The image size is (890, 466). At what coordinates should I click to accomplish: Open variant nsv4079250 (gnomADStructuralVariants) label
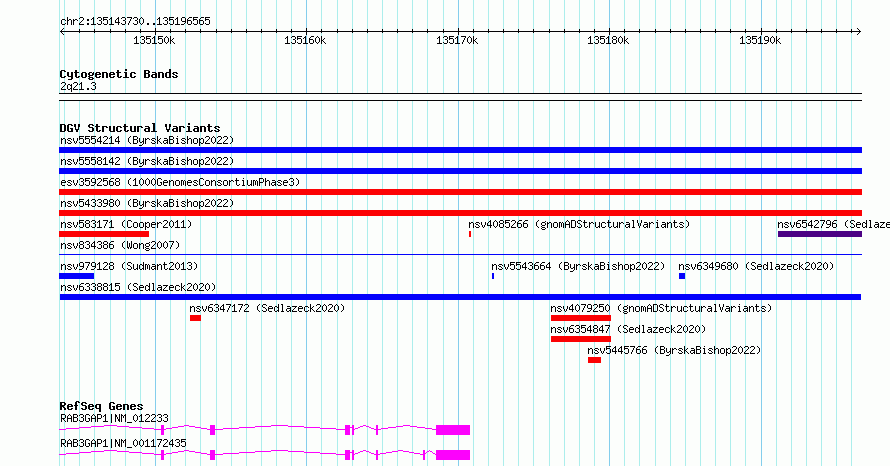click(x=661, y=308)
